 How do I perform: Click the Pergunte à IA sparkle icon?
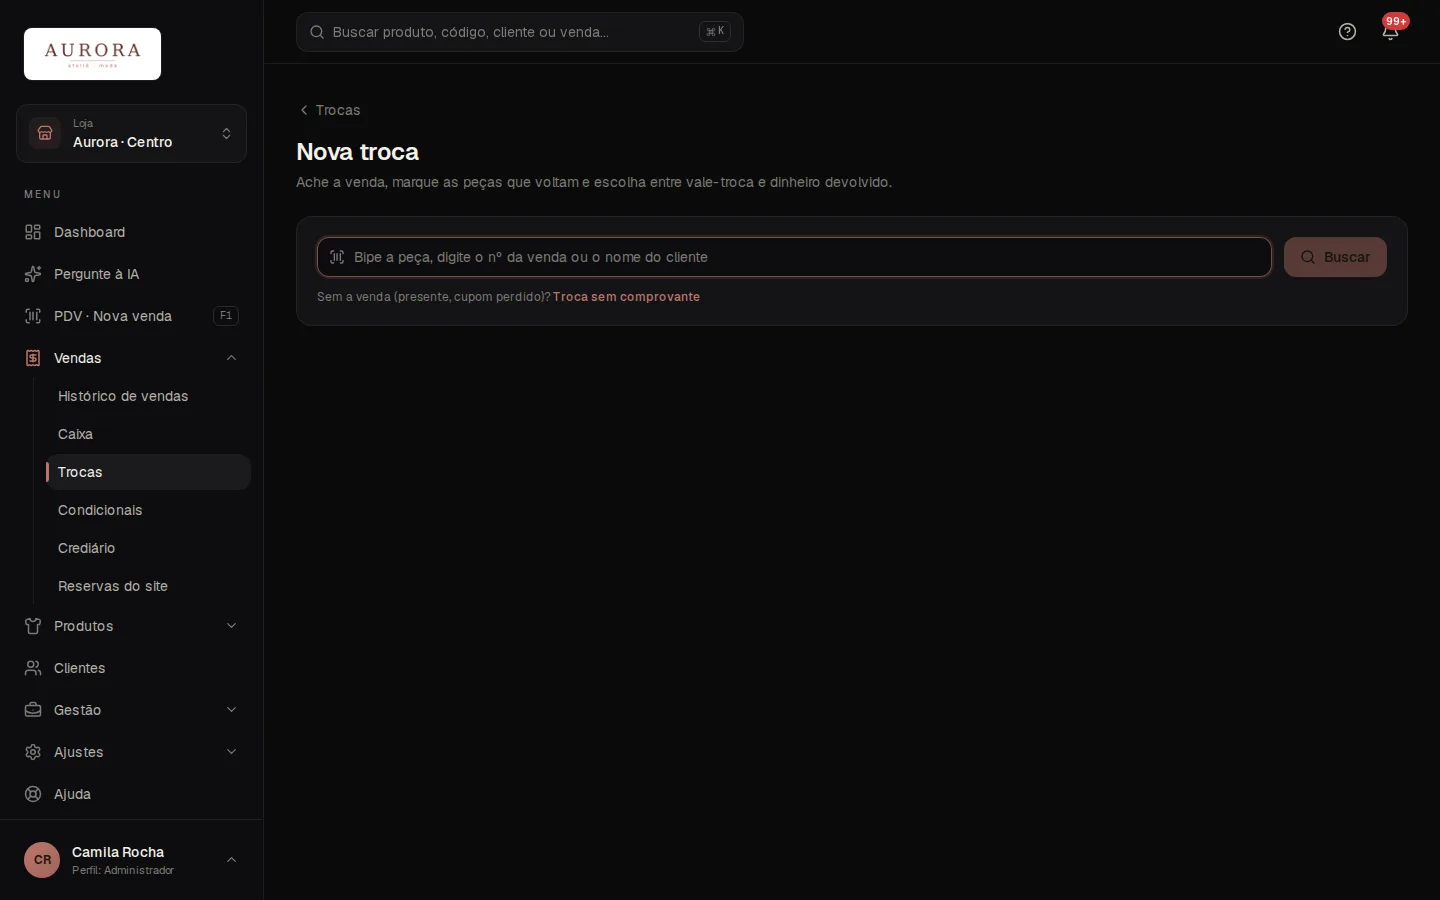33,274
